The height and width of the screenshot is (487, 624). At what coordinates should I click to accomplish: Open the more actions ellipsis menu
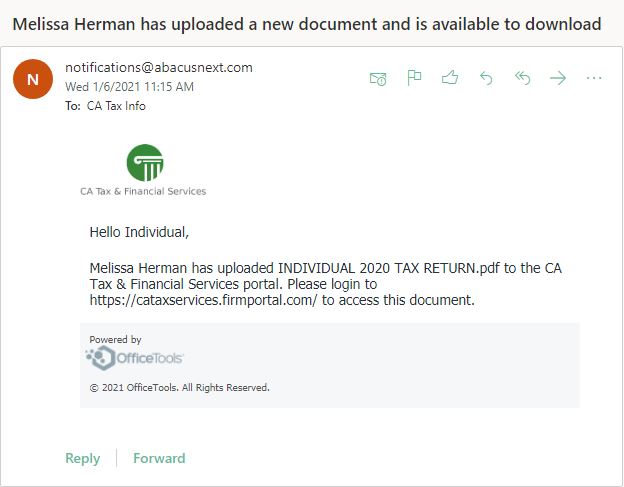pos(594,78)
